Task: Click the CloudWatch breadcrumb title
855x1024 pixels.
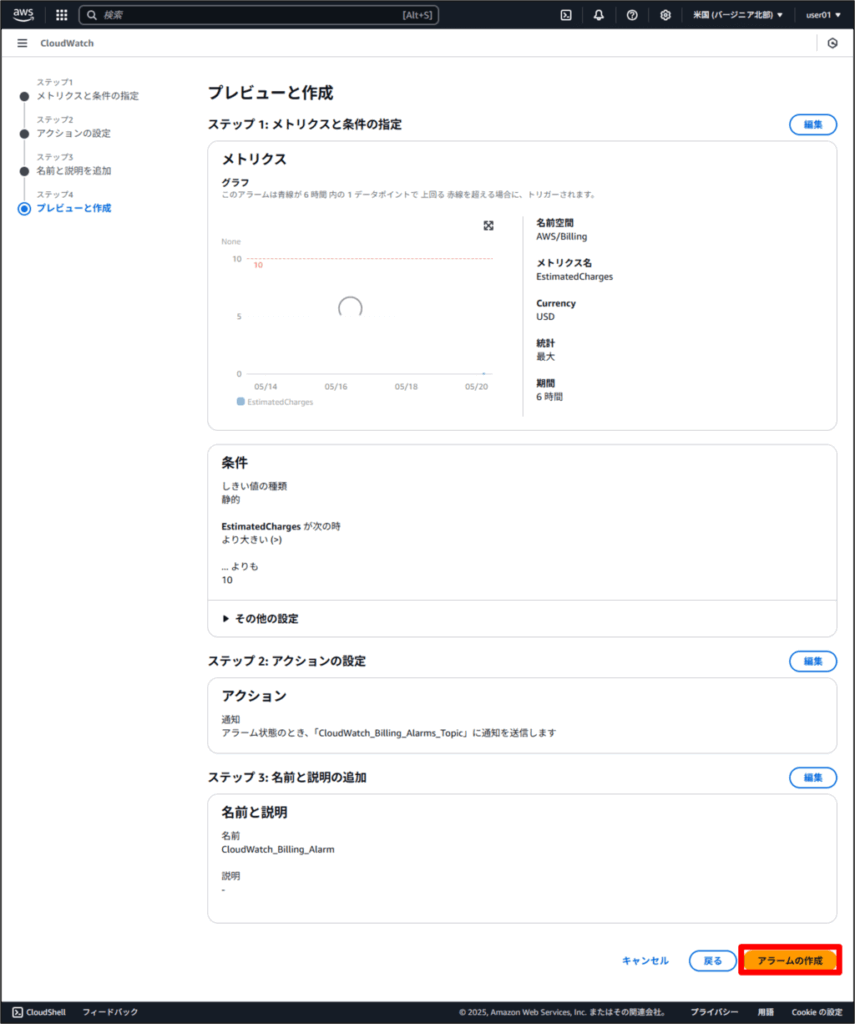Action: pyautogui.click(x=67, y=43)
